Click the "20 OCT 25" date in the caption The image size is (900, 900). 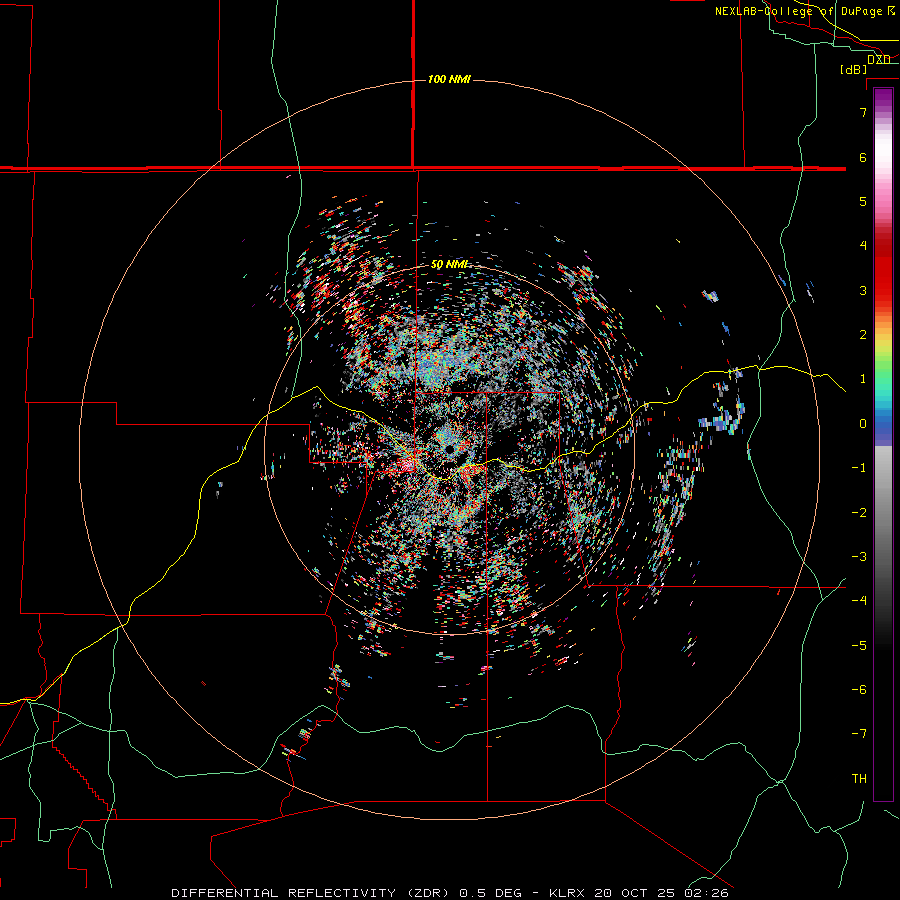[635, 893]
